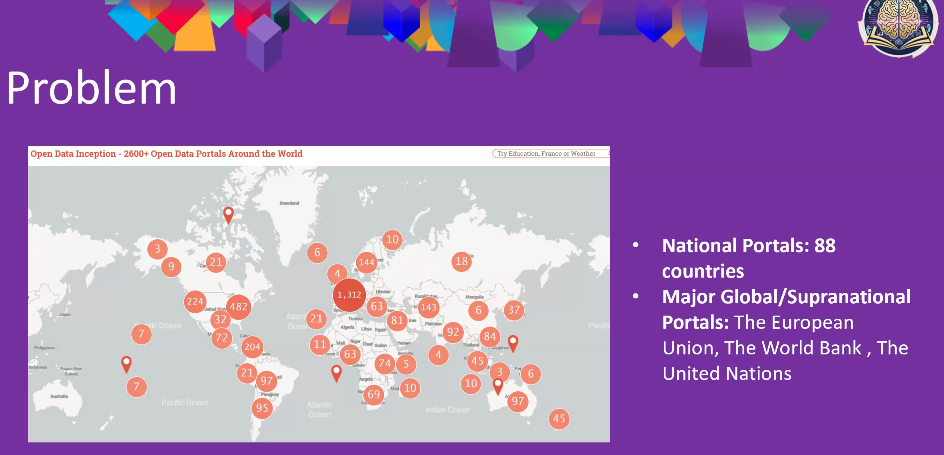Click the red pin west of the 7 Pacific cluster
This screenshot has height=455, width=944.
coord(126,364)
